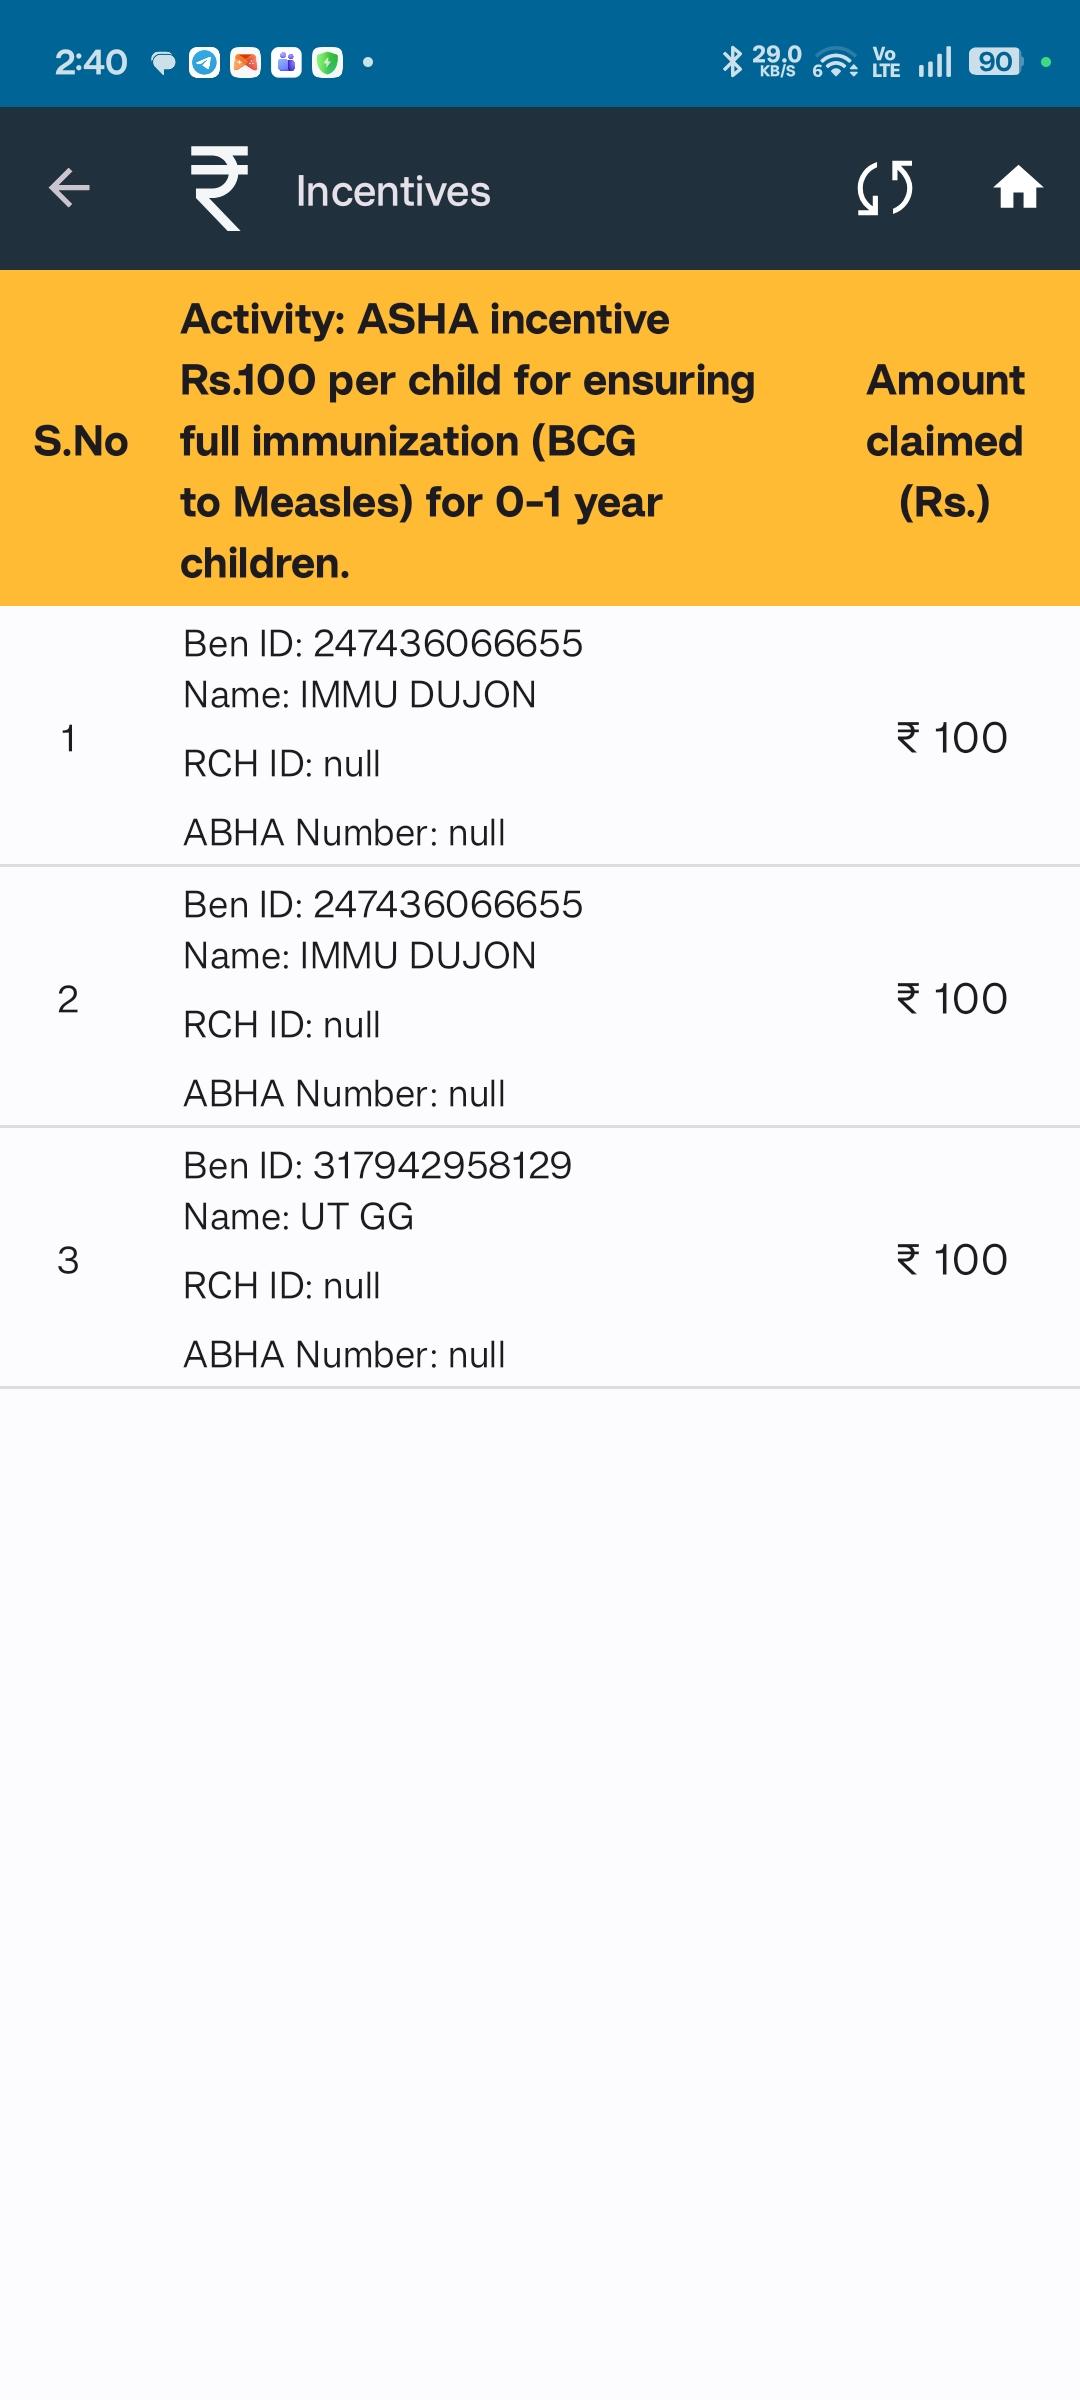Tap battery indicator showing 90

[x=994, y=62]
